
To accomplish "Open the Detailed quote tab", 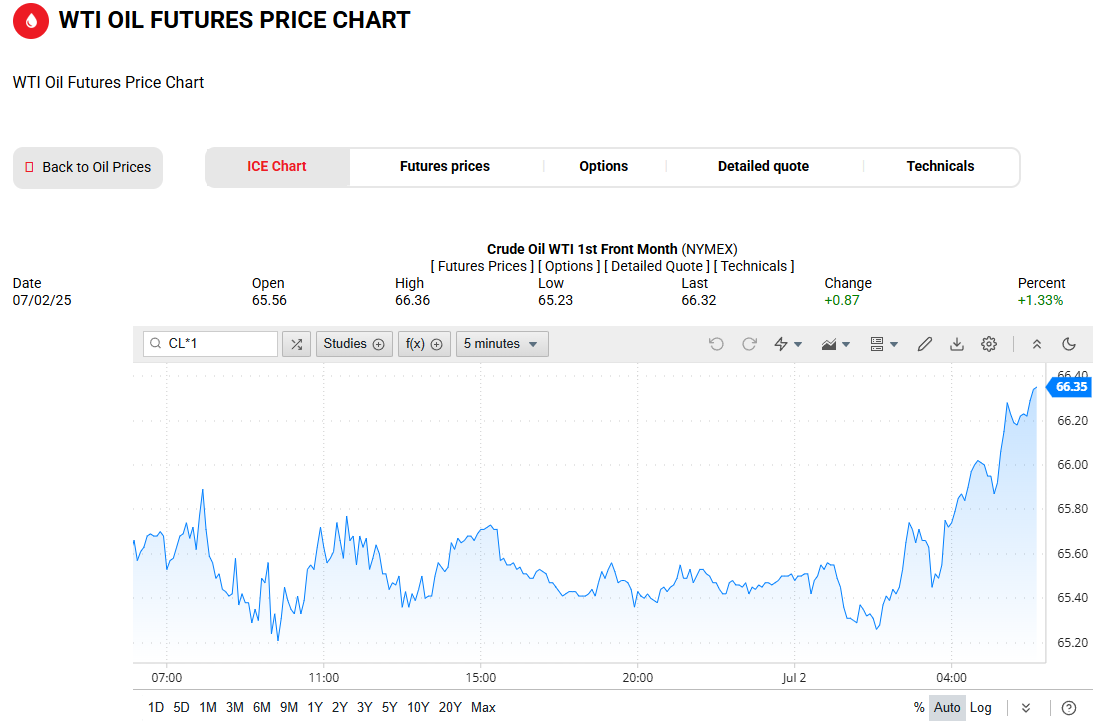I will (763, 167).
